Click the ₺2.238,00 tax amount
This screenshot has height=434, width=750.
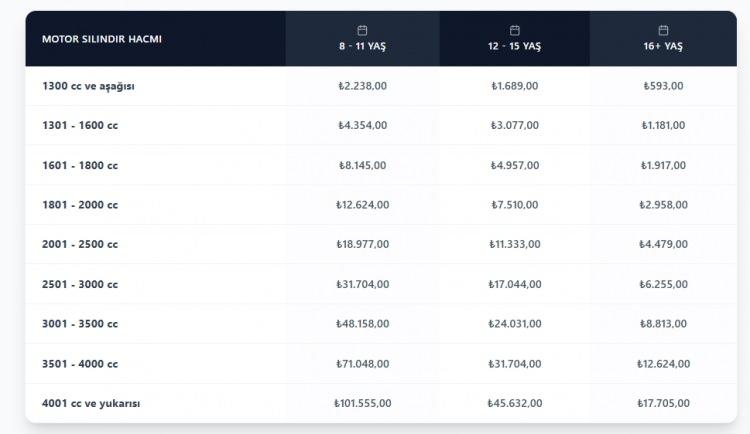pyautogui.click(x=362, y=86)
